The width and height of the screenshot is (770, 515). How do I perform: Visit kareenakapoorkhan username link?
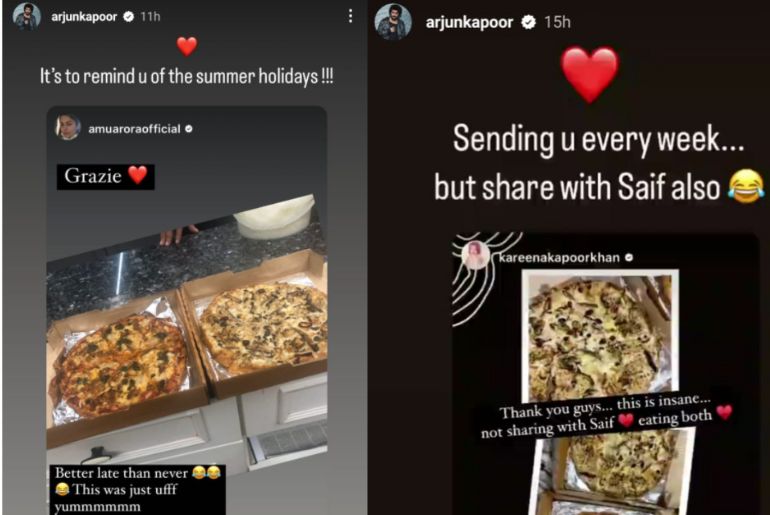pos(559,258)
